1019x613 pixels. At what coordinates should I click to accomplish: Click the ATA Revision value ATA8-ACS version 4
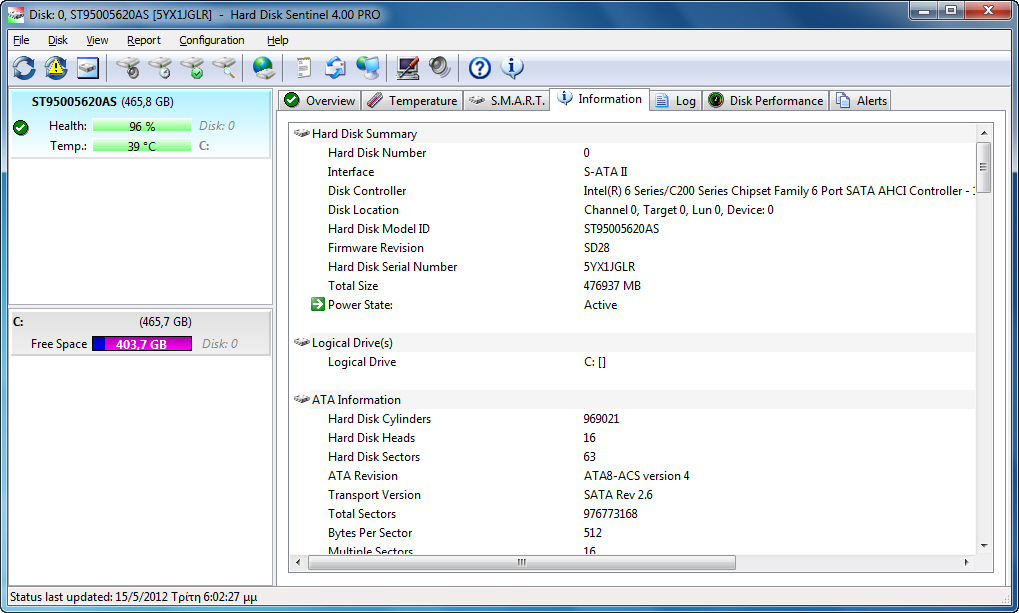[x=637, y=476]
